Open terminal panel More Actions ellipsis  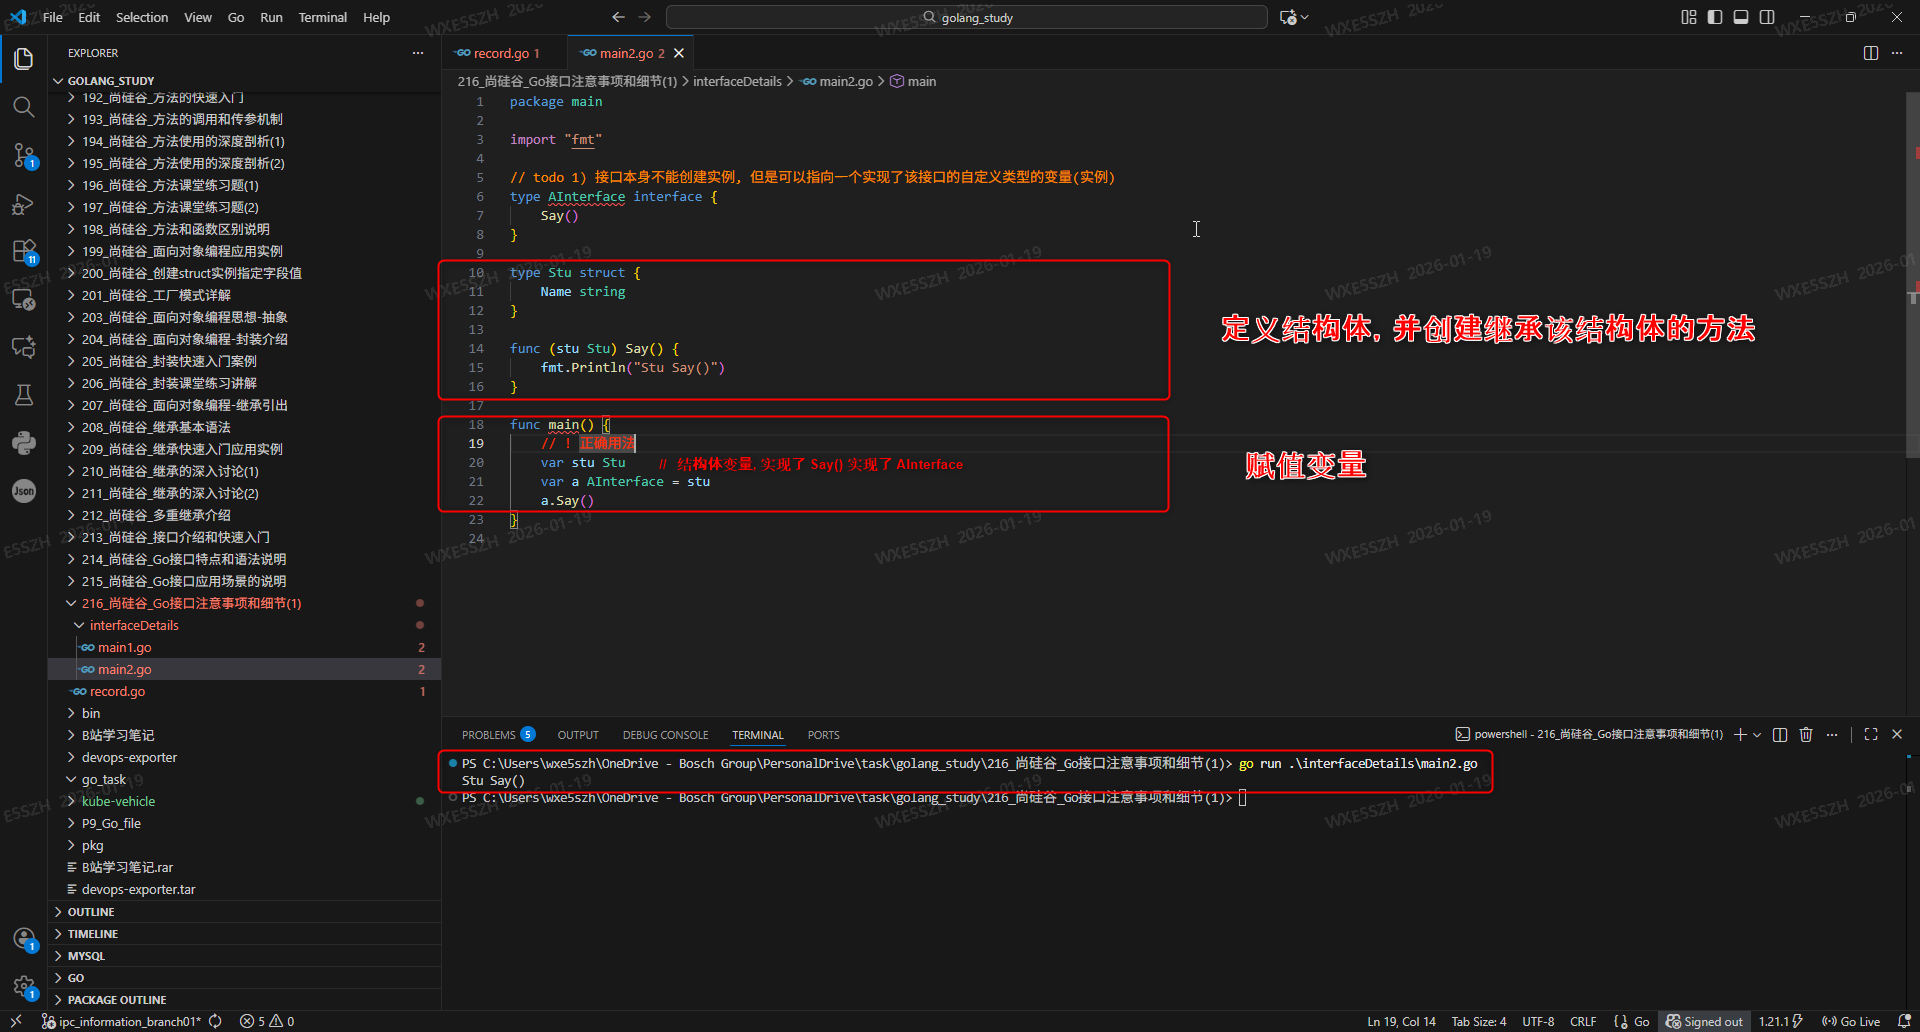(1832, 735)
